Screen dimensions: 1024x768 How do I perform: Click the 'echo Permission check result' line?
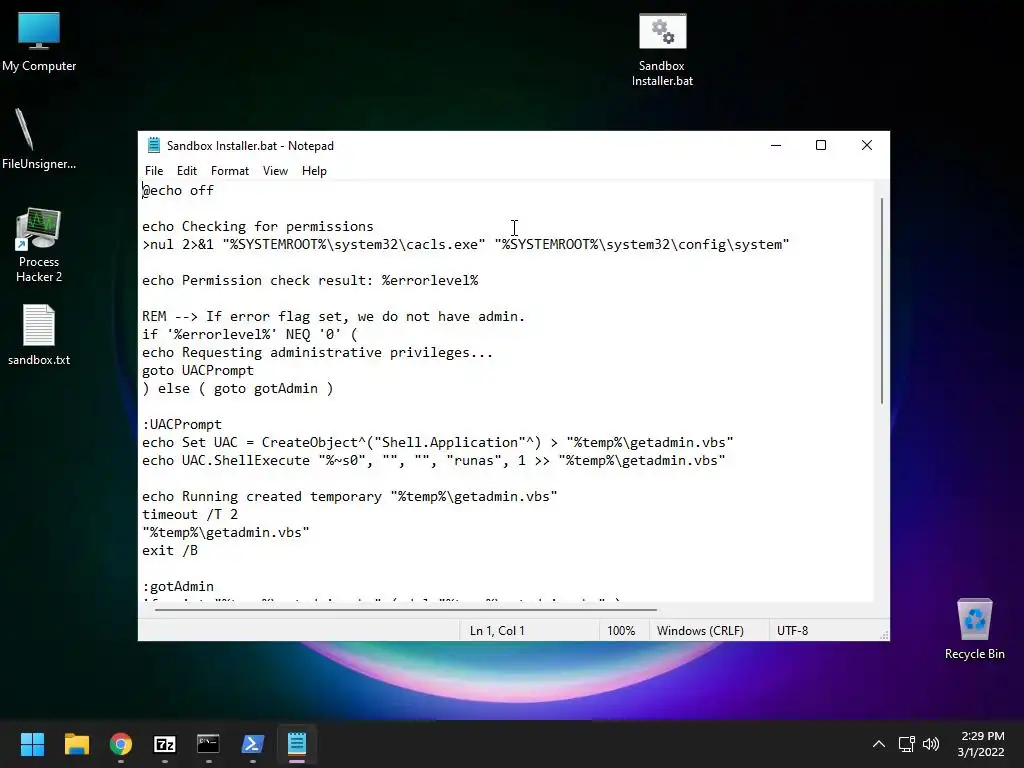[x=310, y=280]
